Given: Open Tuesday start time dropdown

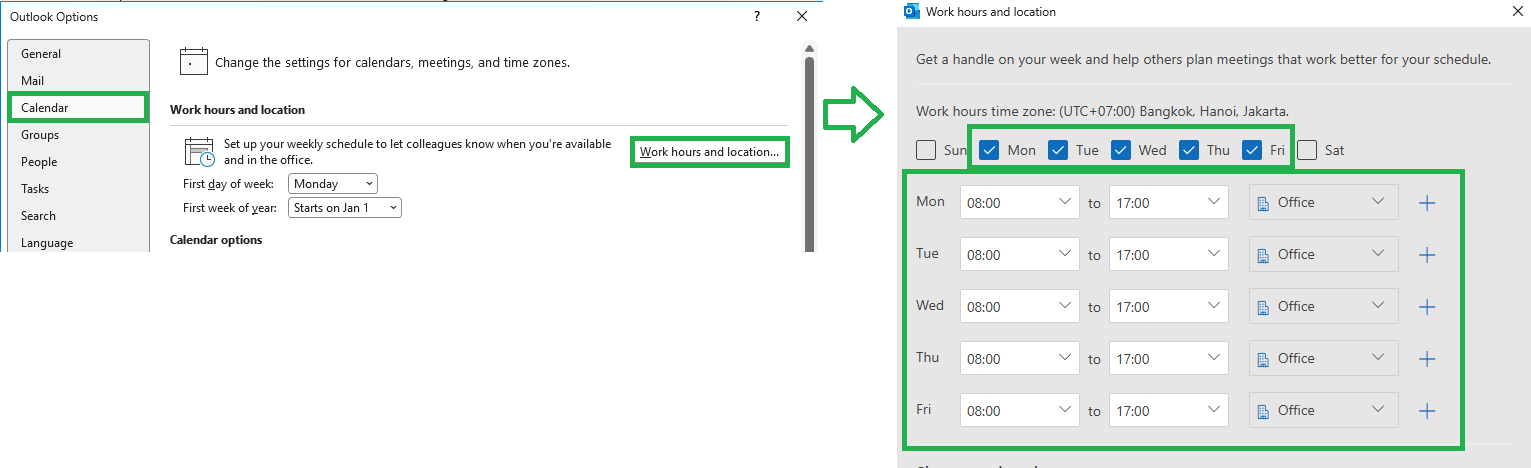Looking at the screenshot, I should point(1019,254).
